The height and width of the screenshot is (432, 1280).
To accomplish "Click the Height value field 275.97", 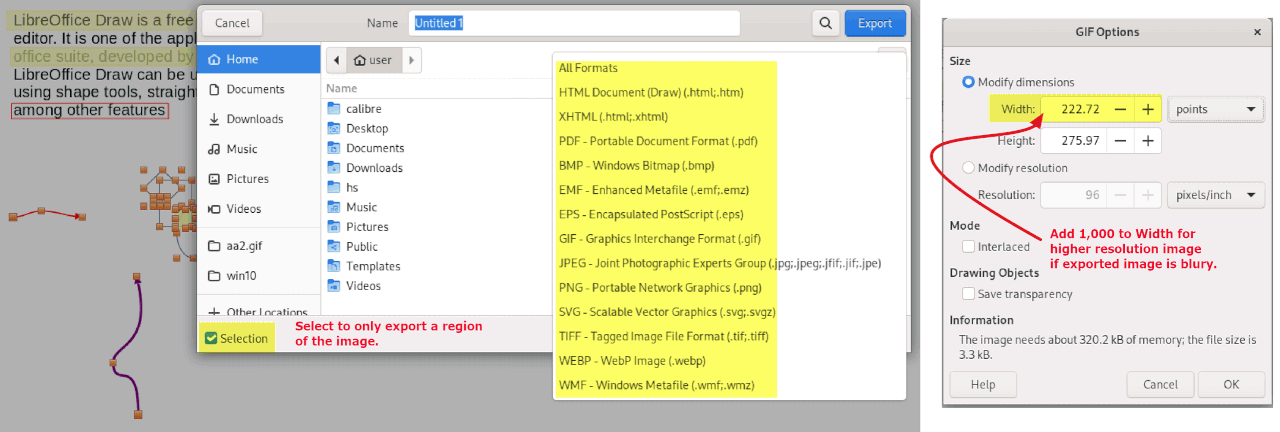I will 1074,141.
